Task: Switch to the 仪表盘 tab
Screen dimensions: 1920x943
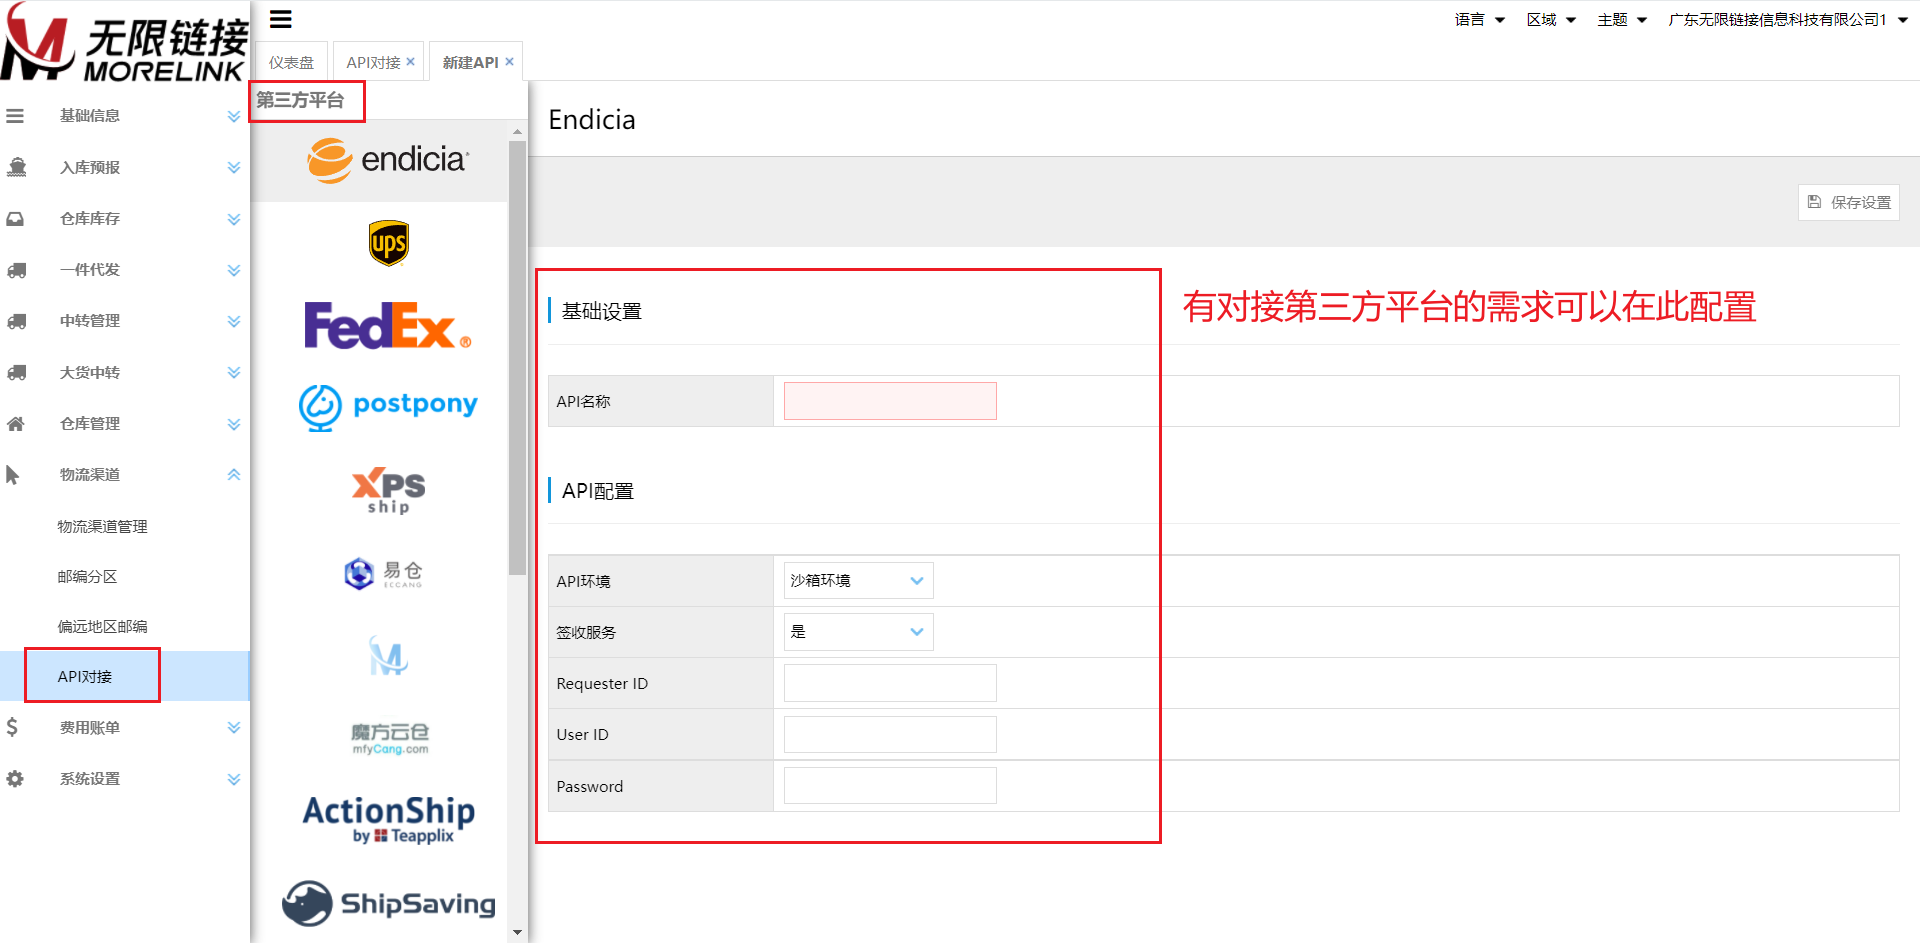Action: point(291,62)
